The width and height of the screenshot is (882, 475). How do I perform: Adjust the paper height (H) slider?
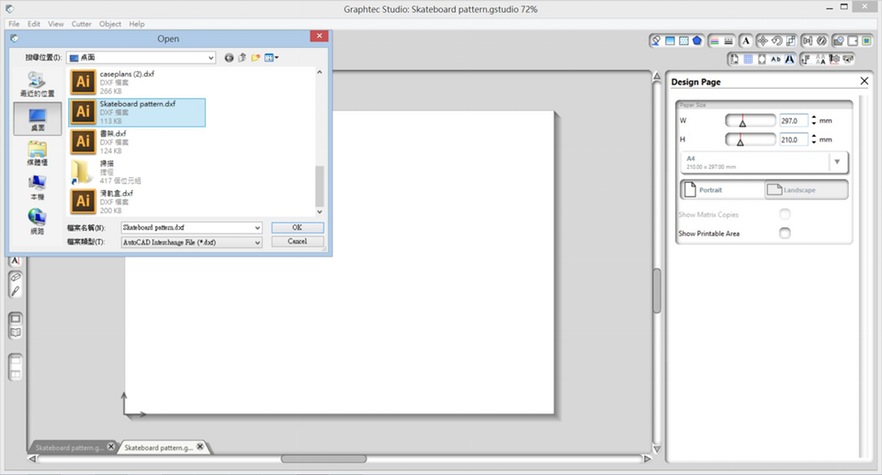coord(750,140)
